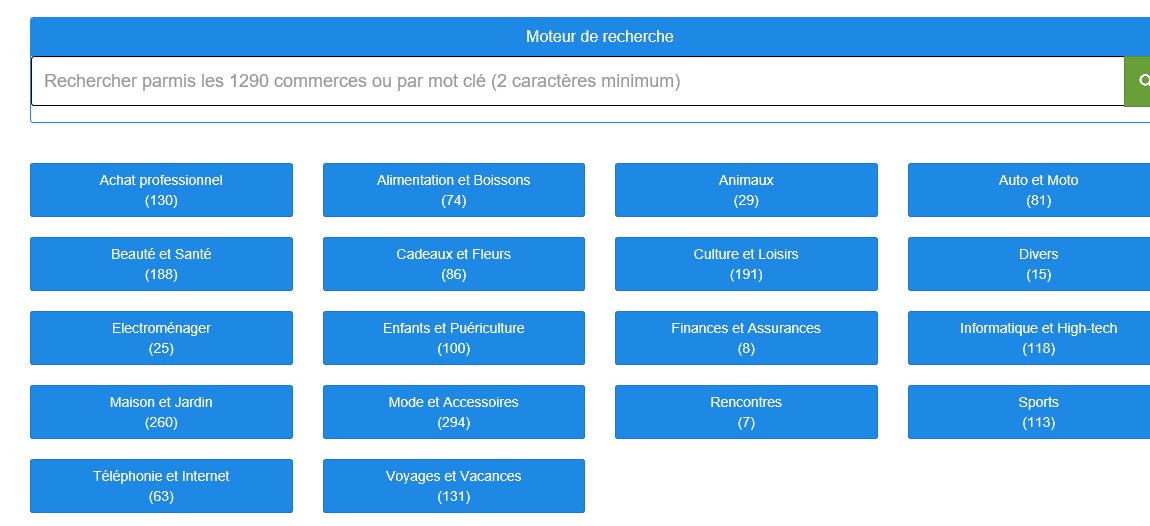The image size is (1150, 526).
Task: Browse Culture et Loisirs category
Action: (x=746, y=264)
